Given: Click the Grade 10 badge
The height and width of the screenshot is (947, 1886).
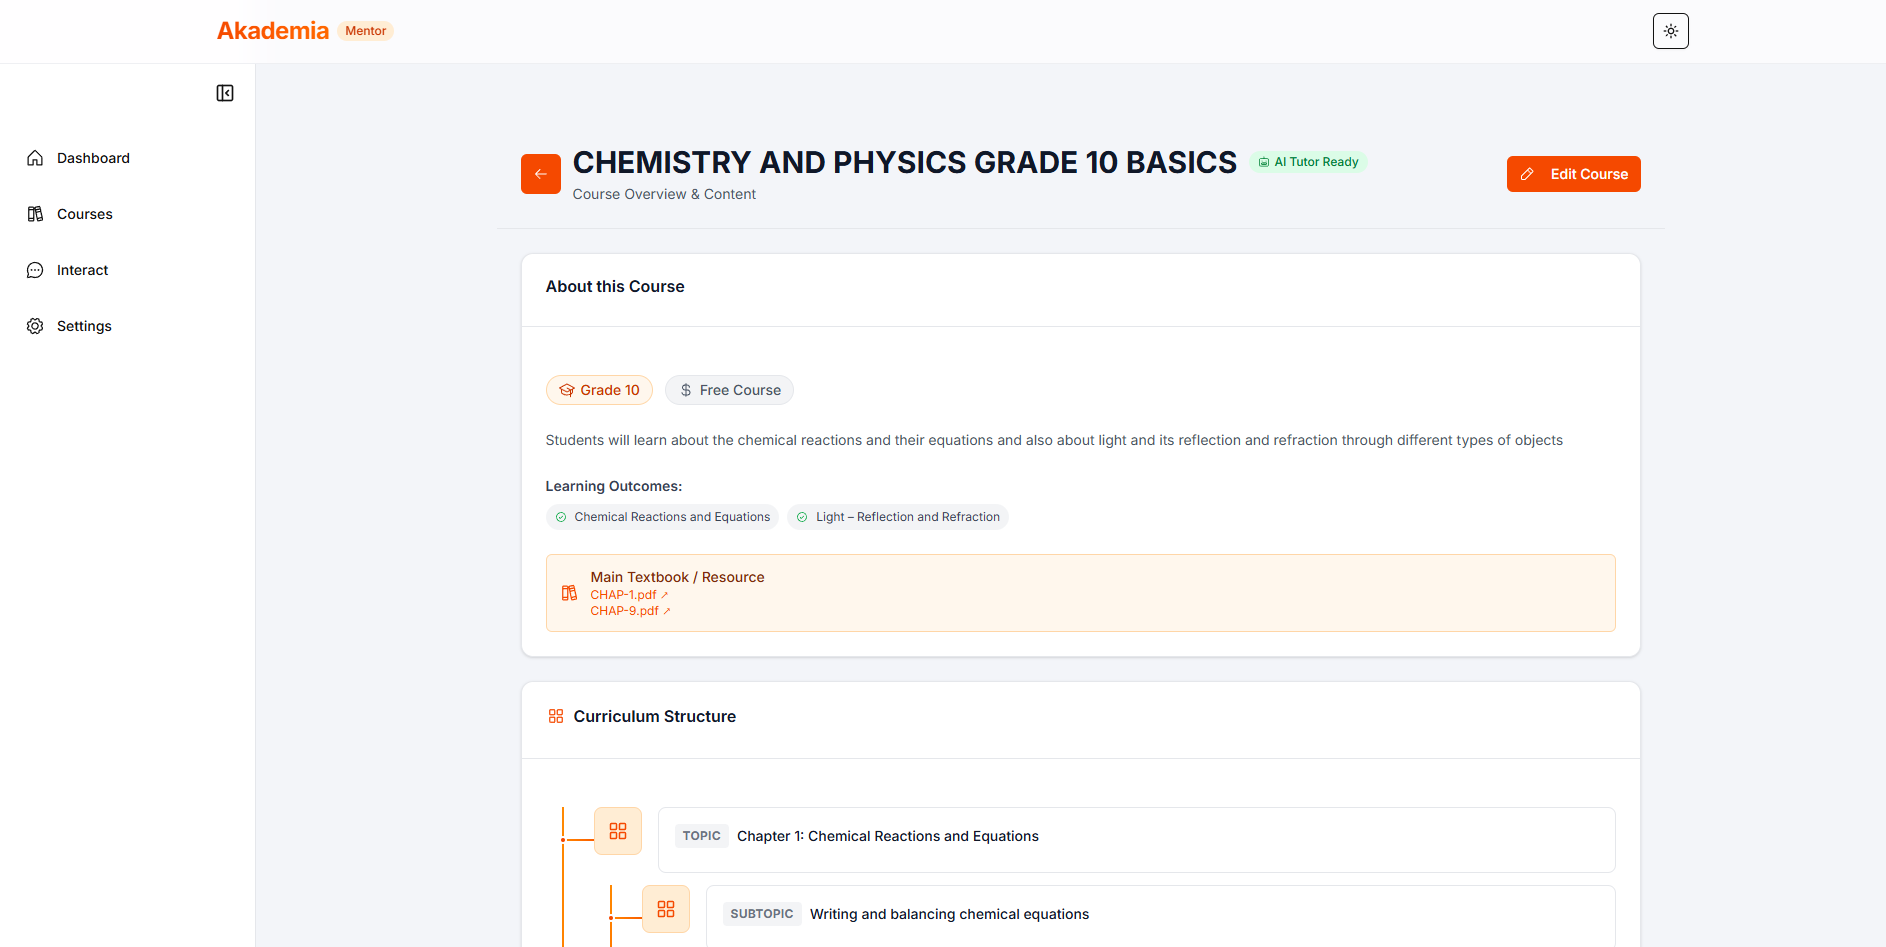Looking at the screenshot, I should coord(599,390).
